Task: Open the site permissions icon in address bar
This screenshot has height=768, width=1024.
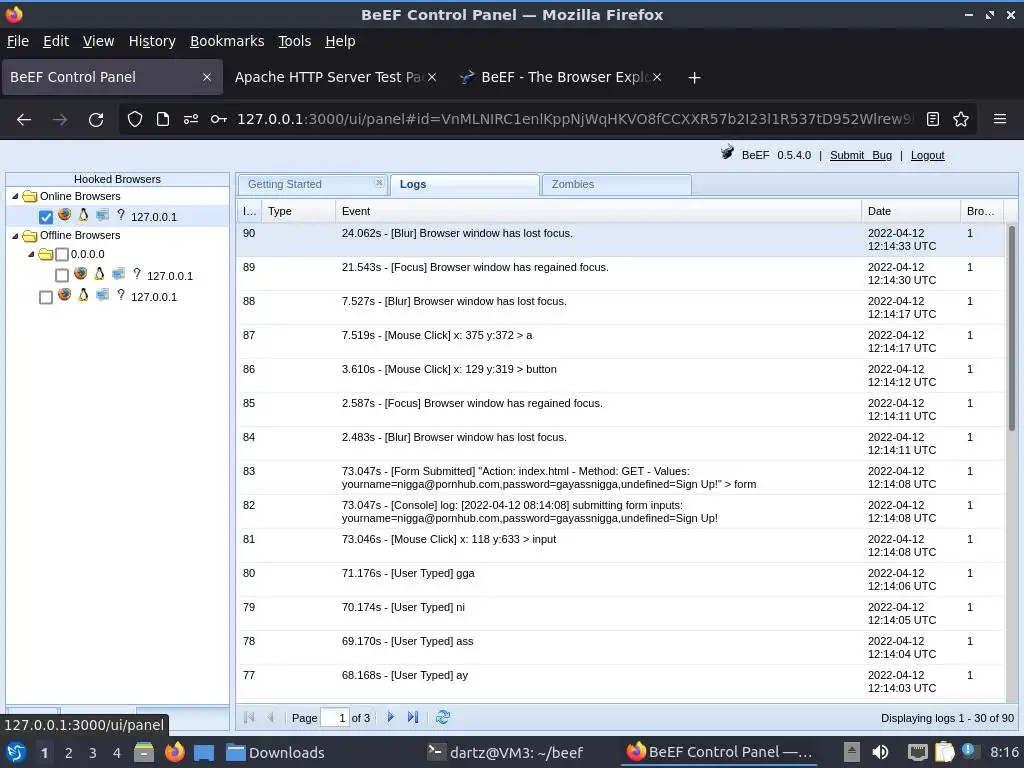Action: 191,119
